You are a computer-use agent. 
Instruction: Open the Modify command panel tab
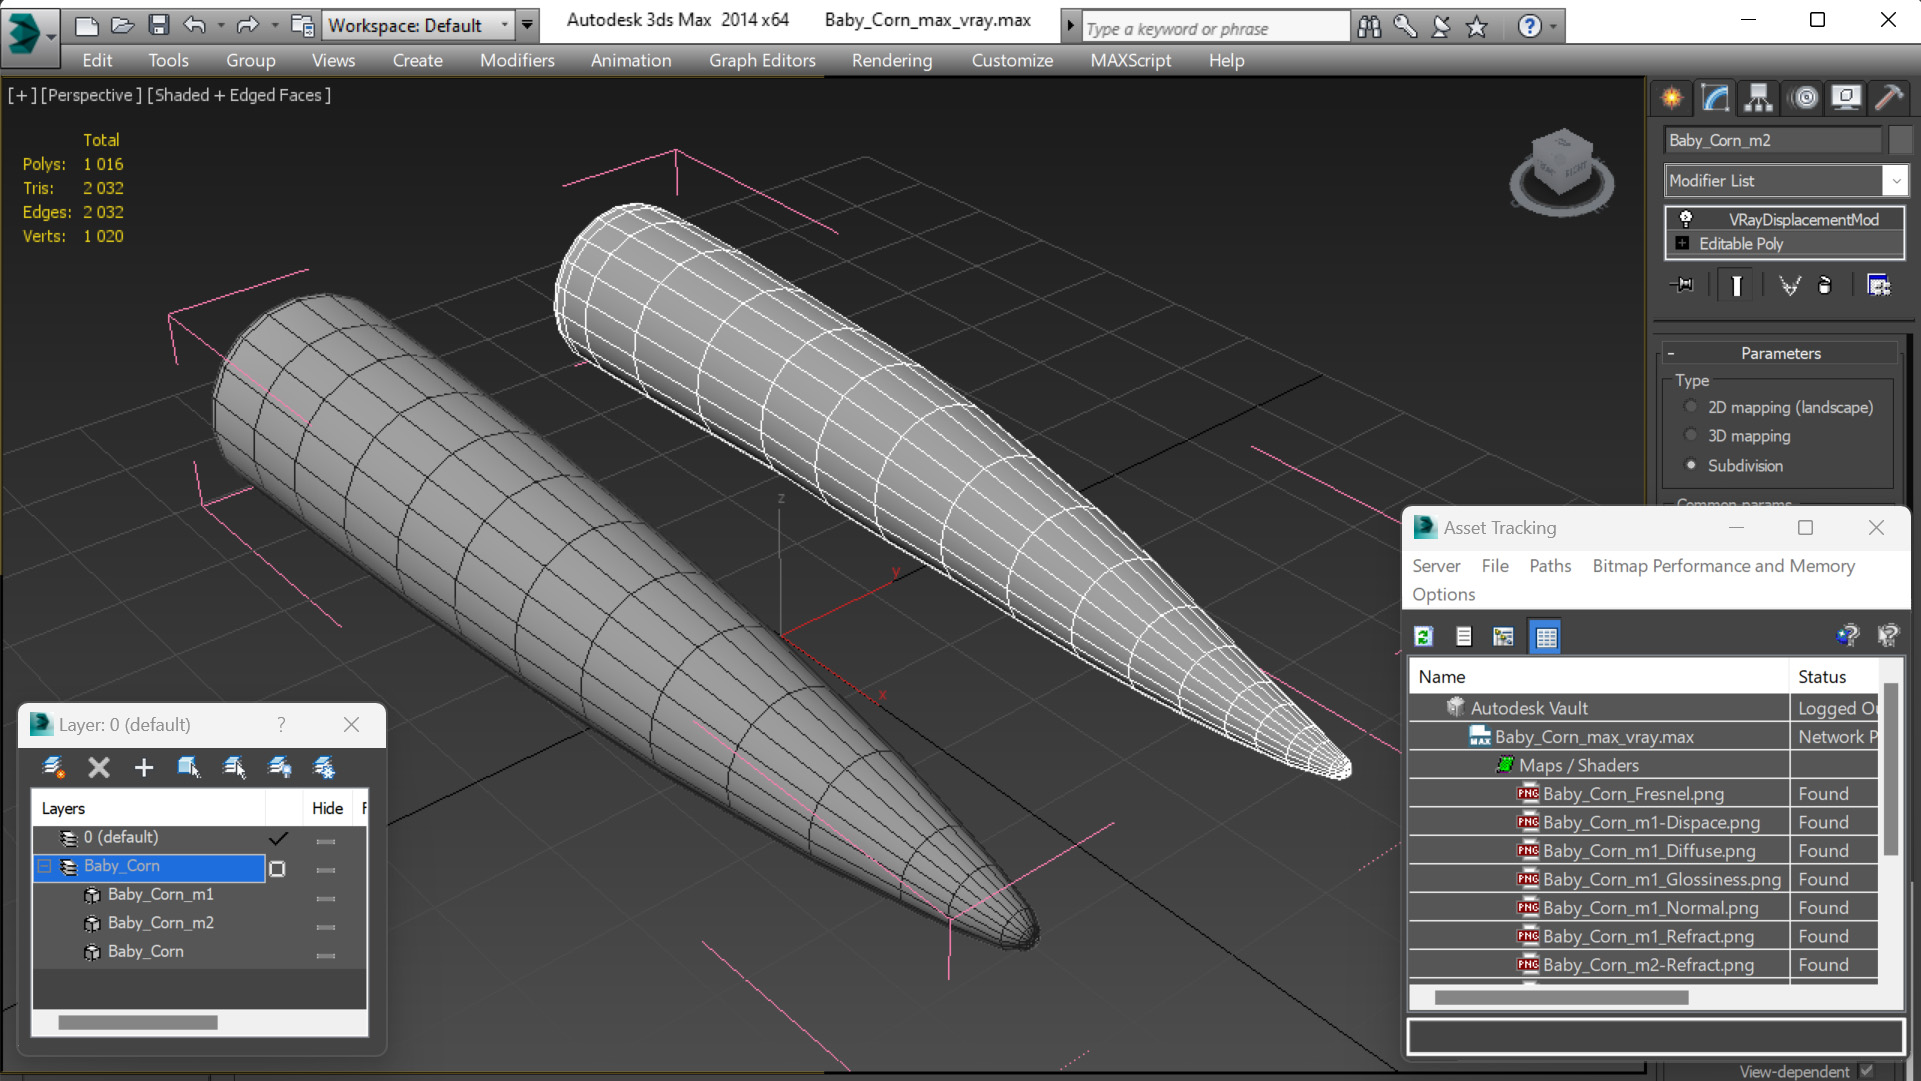[x=1715, y=97]
